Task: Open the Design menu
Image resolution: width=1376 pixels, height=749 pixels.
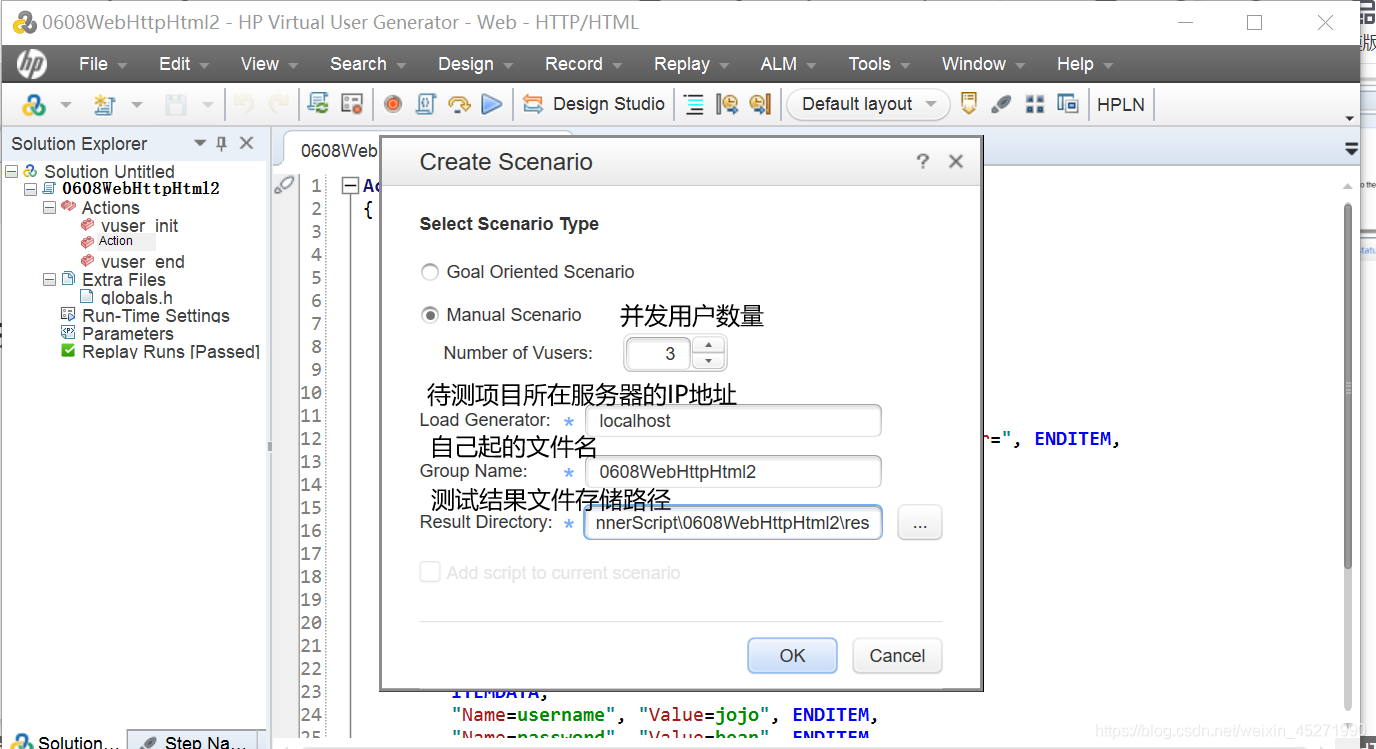Action: (x=475, y=64)
